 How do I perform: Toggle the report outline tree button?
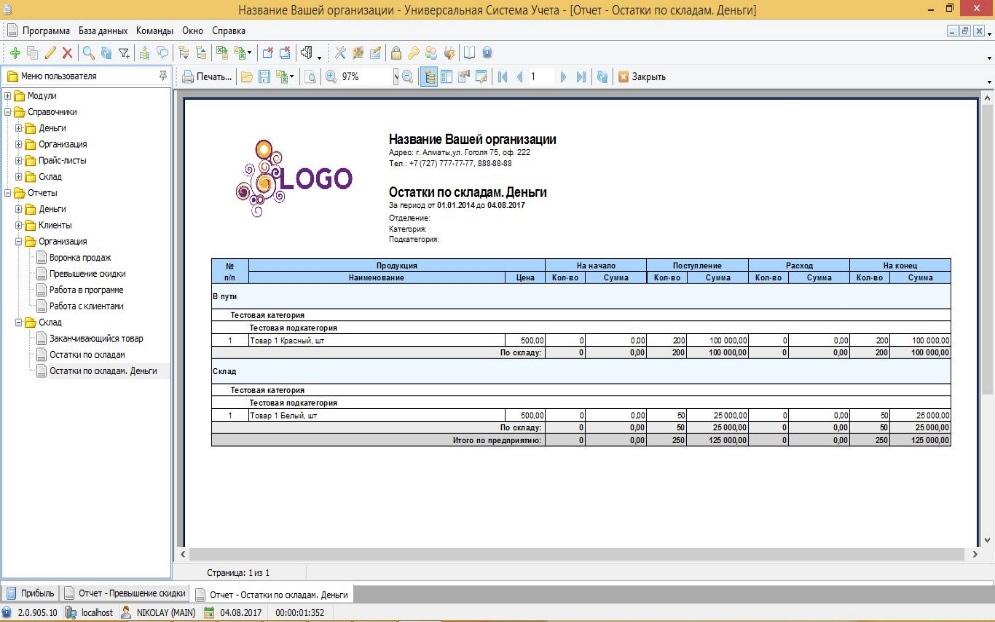[x=429, y=77]
